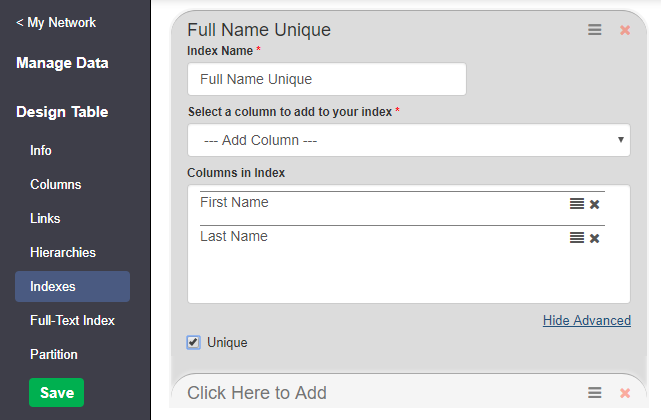This screenshot has height=420, width=661.
Task: Select Links in the sidebar
Action: [45, 218]
